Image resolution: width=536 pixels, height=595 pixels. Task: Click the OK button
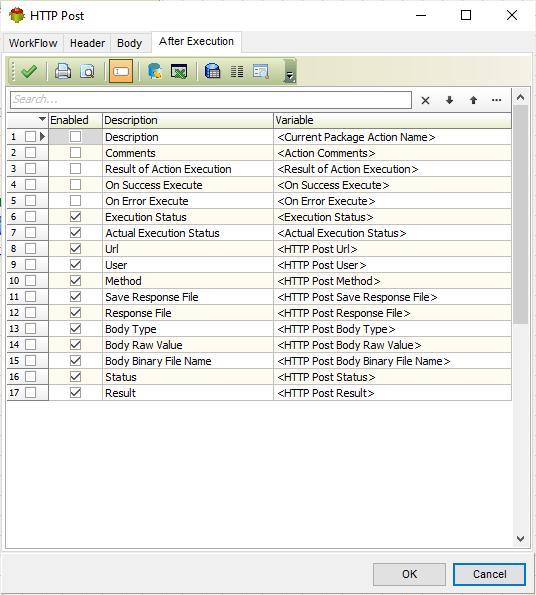tap(409, 574)
